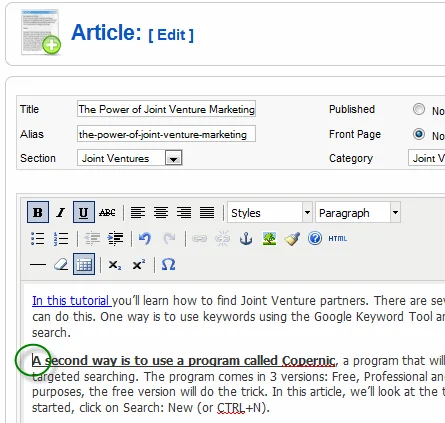Image resolution: width=445 pixels, height=423 pixels.
Task: Click the Italic formatting icon
Action: [x=61, y=212]
